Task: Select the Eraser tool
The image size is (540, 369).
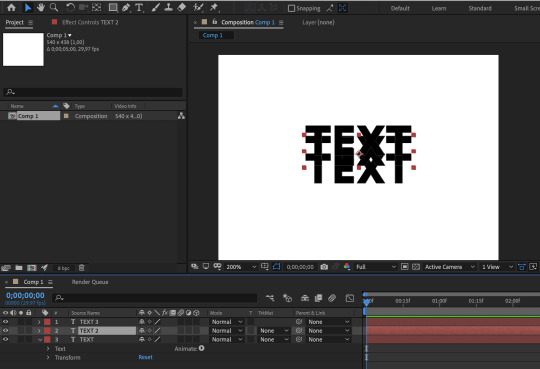Action: [x=181, y=7]
